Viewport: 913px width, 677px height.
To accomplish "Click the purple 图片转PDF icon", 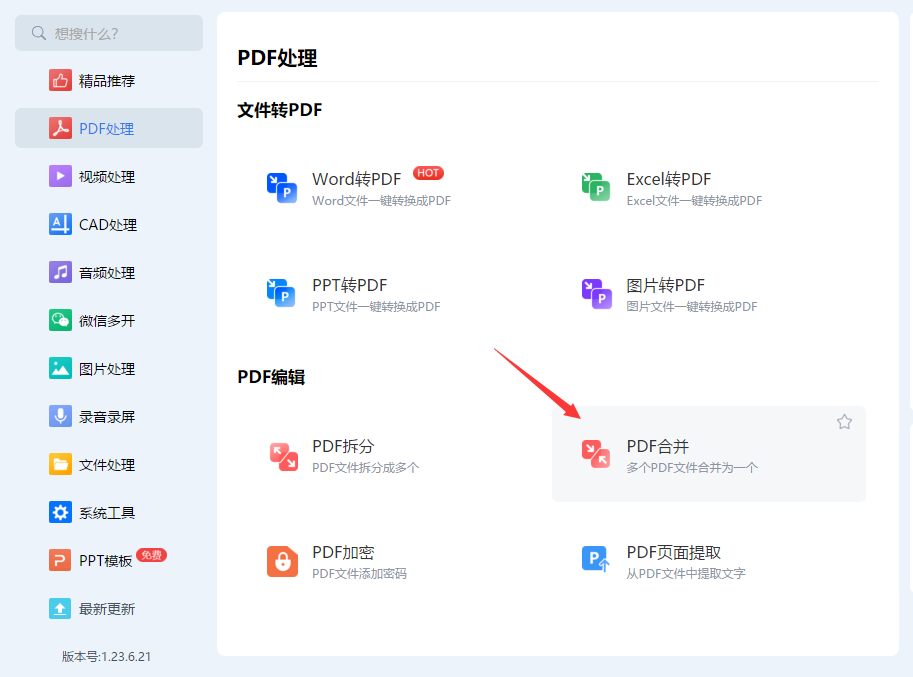I will (x=596, y=293).
